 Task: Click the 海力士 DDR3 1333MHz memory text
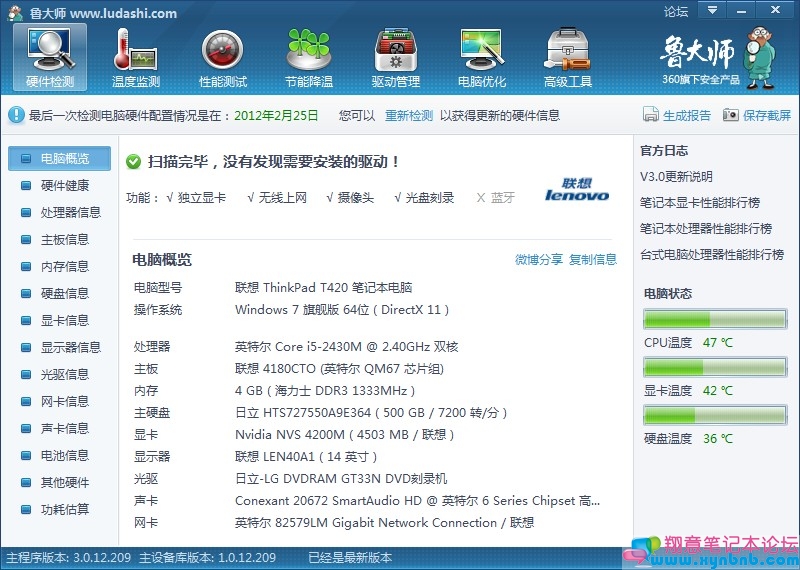[325, 391]
